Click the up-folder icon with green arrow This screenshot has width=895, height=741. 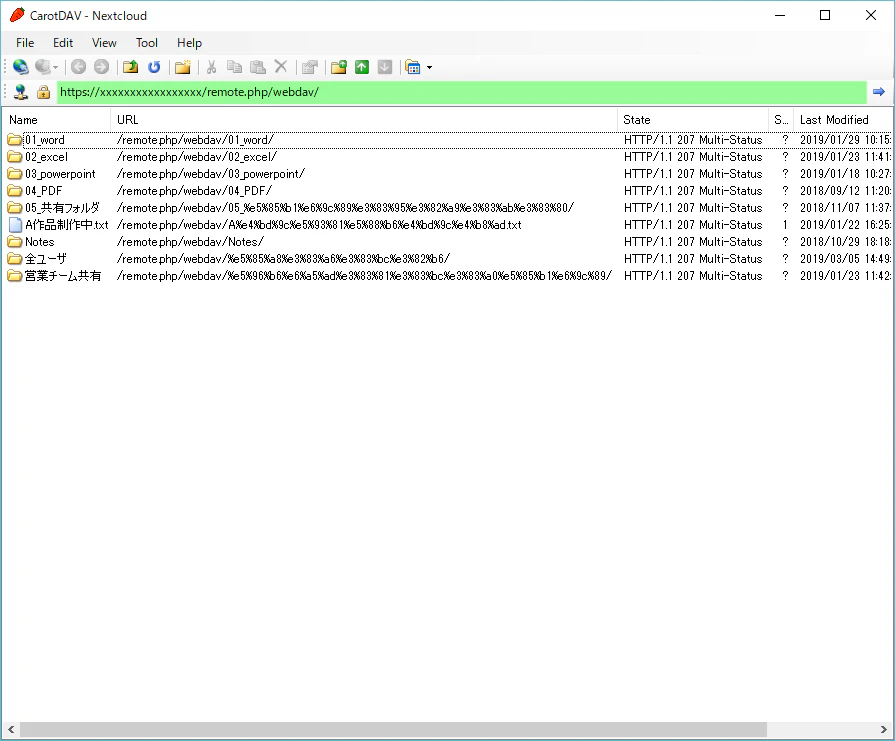[x=131, y=67]
